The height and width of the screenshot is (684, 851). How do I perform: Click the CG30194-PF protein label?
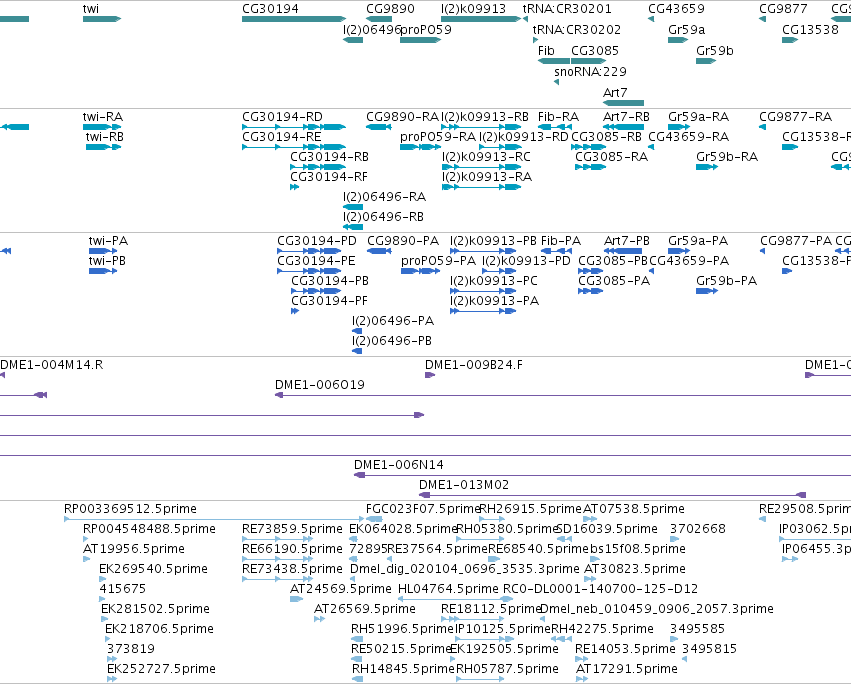[x=329, y=301]
